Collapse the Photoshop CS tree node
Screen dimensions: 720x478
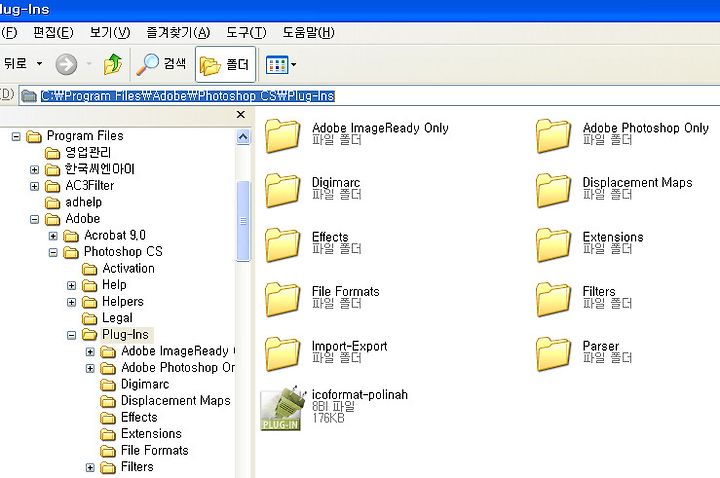pos(53,253)
